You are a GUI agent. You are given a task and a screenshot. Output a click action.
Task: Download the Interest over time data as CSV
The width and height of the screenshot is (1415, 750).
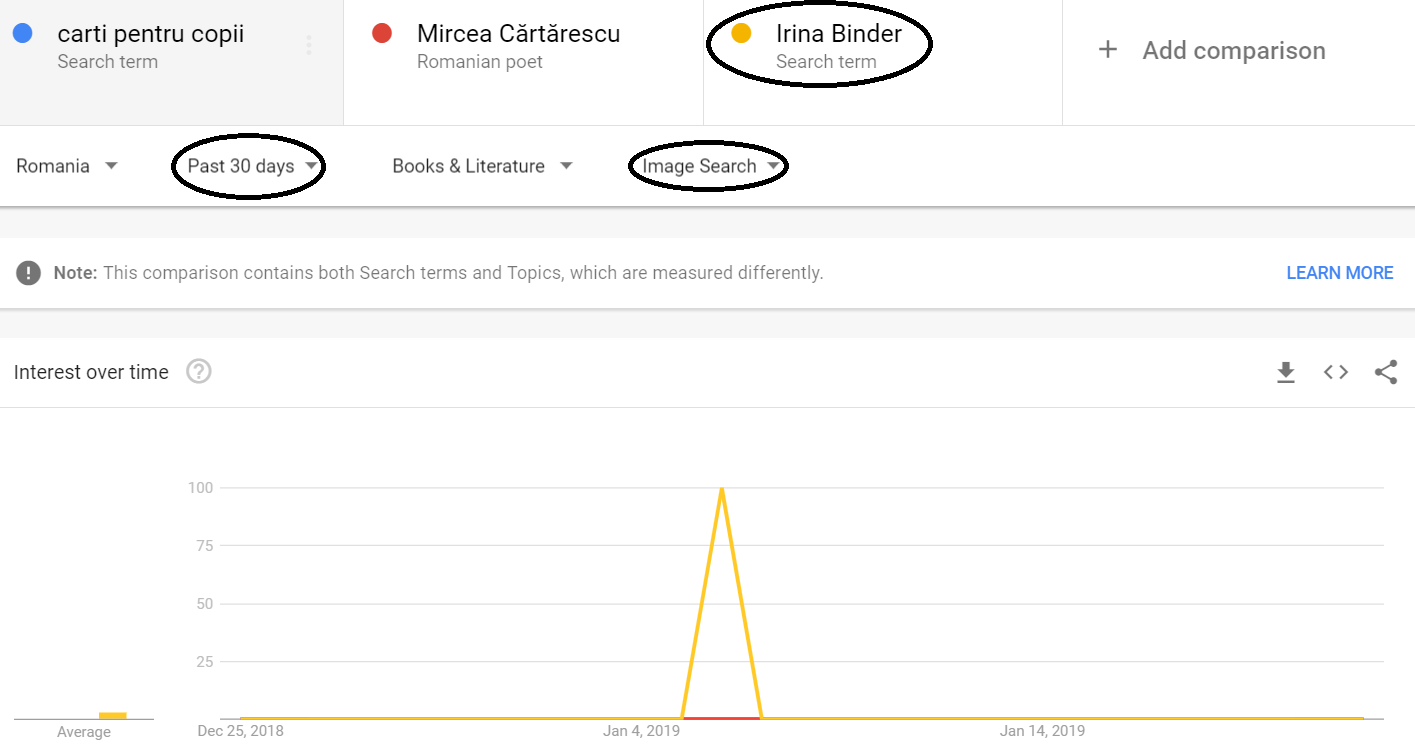coord(1286,371)
